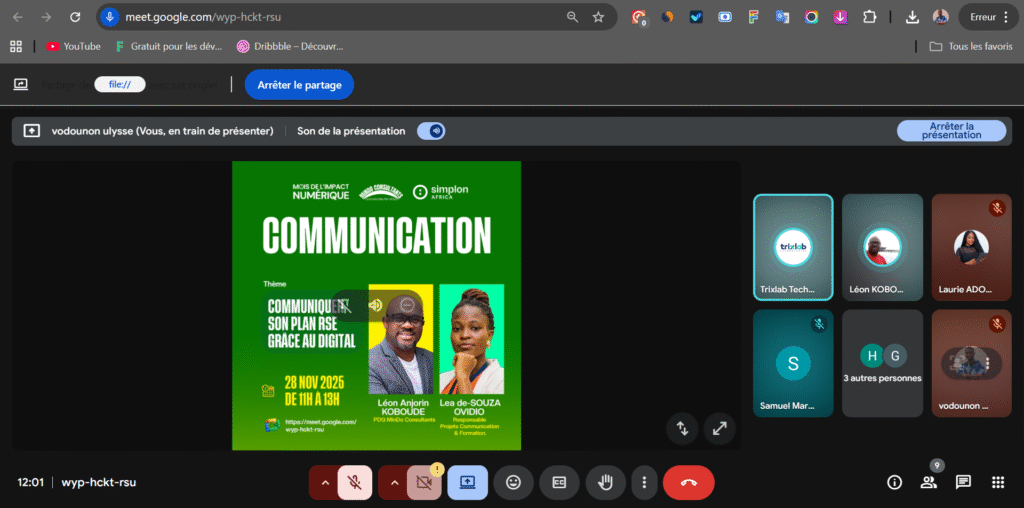Click the raise hand icon
This screenshot has height=508, width=1024.
tap(605, 482)
